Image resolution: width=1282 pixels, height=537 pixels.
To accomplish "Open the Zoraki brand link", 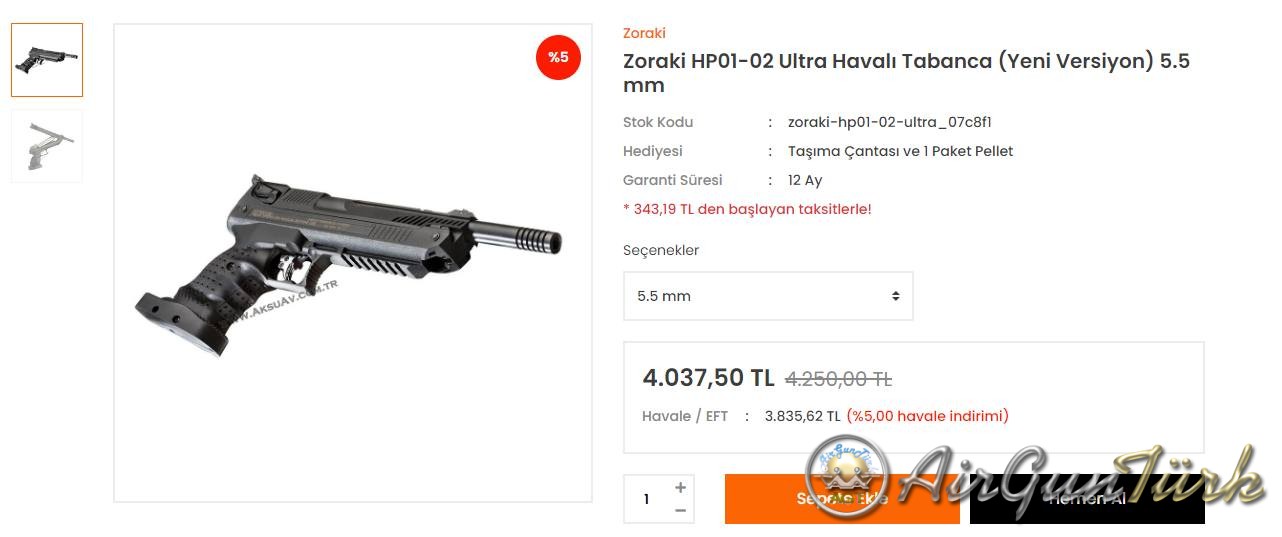I will click(x=644, y=33).
